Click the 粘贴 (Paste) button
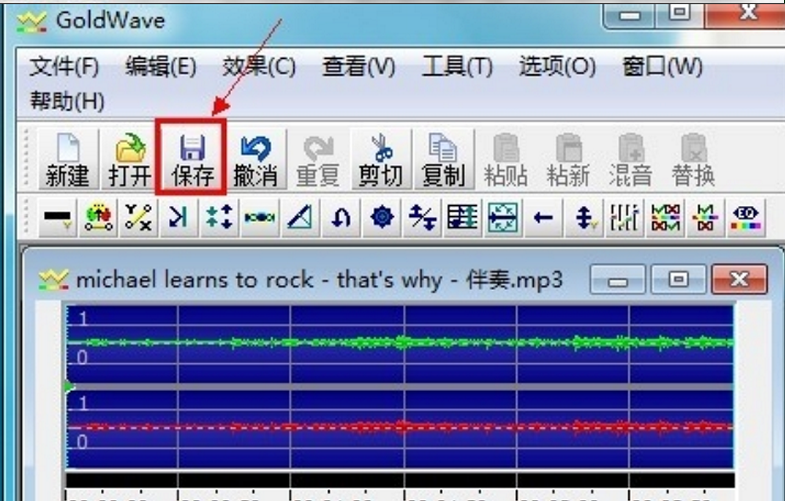 [x=506, y=159]
